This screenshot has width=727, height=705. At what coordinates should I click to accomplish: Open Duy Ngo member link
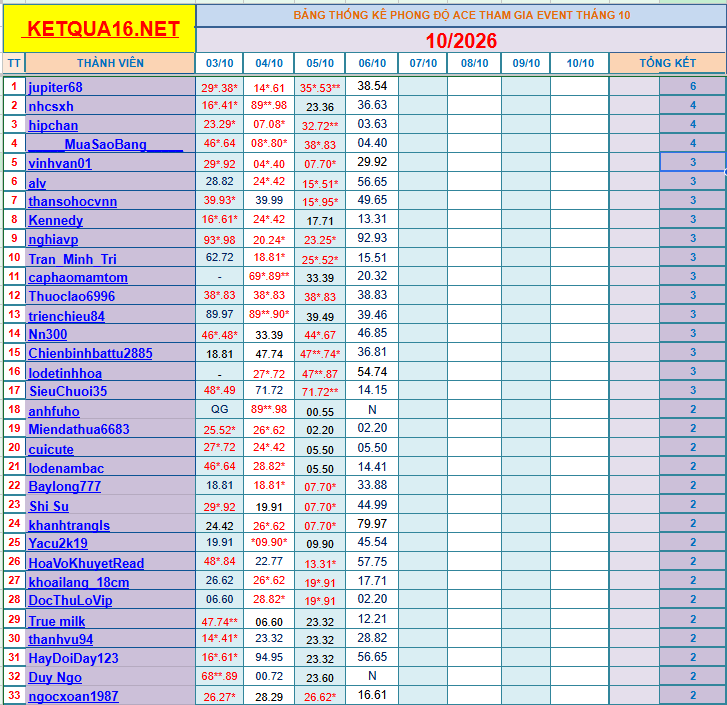coord(55,677)
